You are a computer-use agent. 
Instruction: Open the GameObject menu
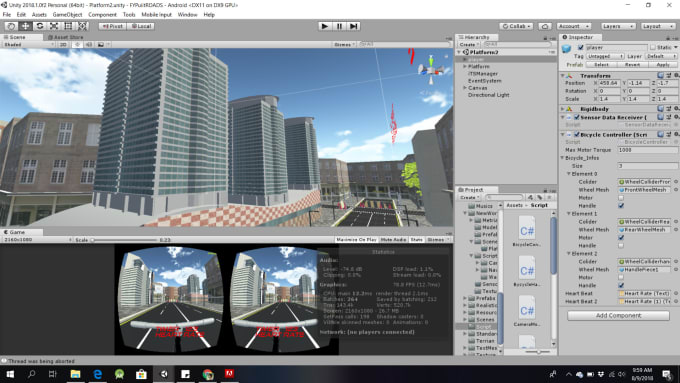point(67,14)
